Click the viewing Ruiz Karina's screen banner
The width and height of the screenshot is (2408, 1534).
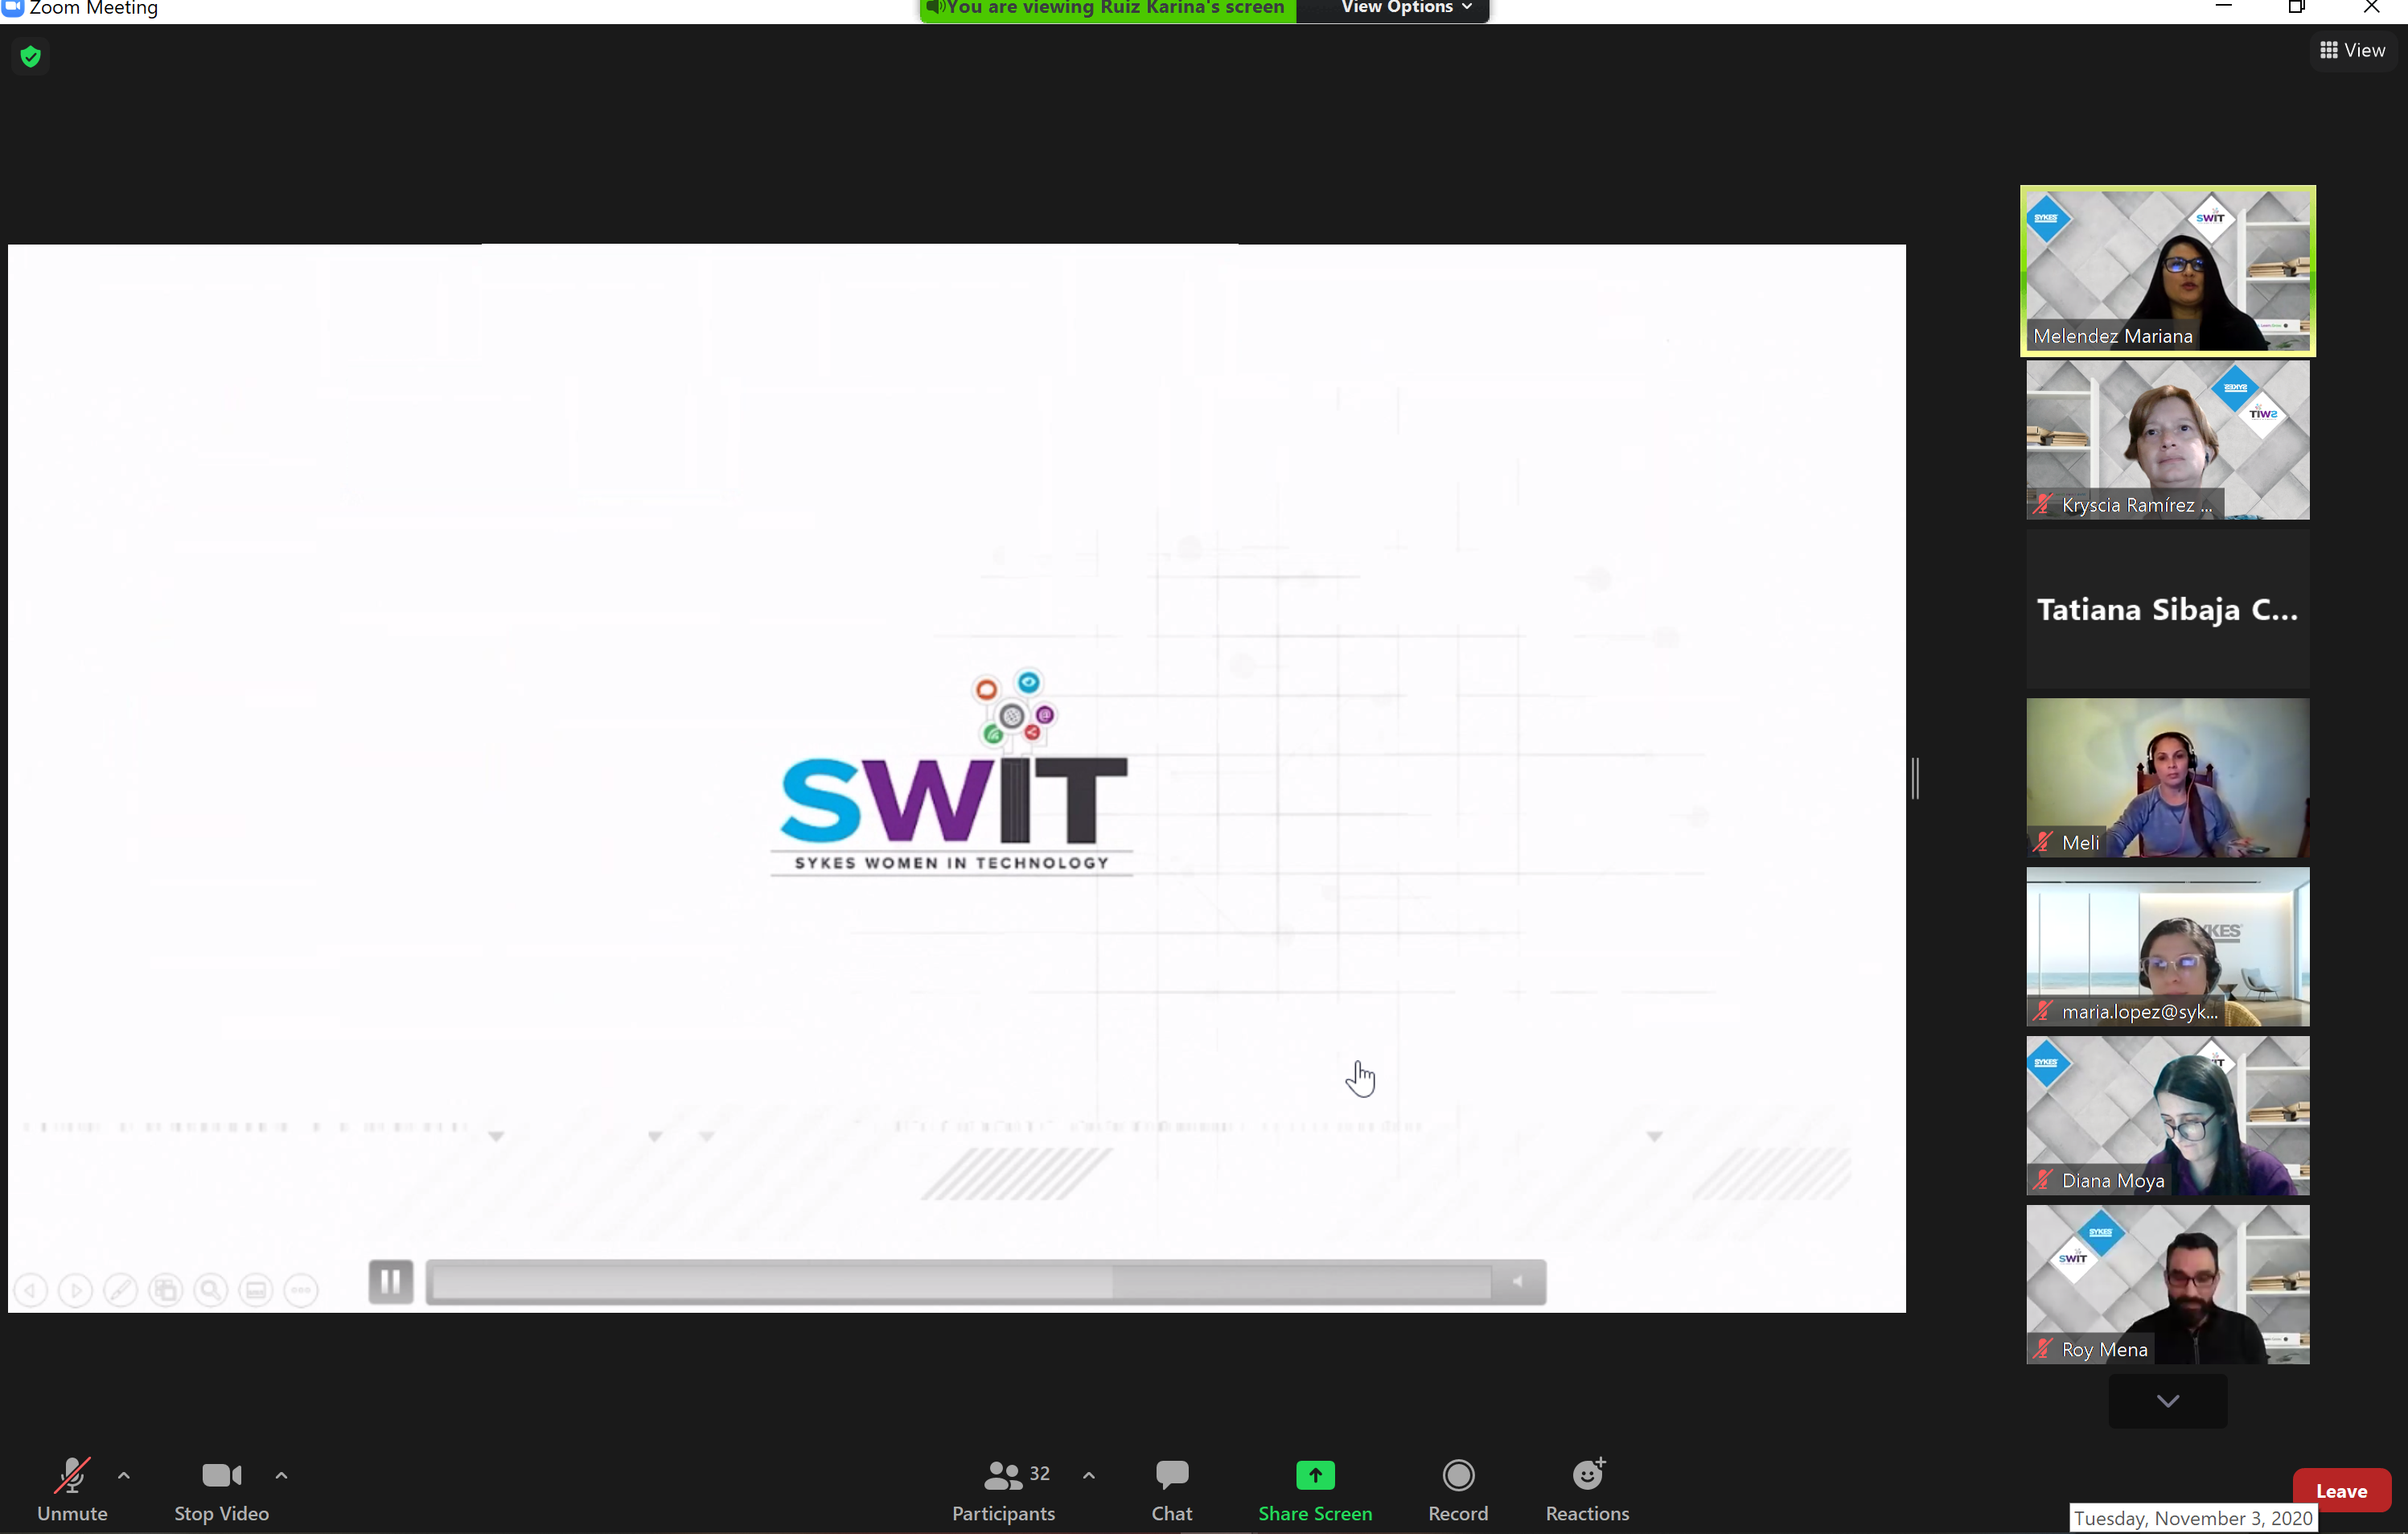1107,8
